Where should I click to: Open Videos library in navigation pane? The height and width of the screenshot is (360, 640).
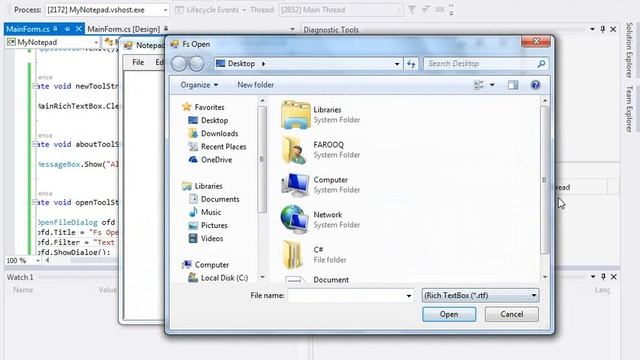pos(212,238)
